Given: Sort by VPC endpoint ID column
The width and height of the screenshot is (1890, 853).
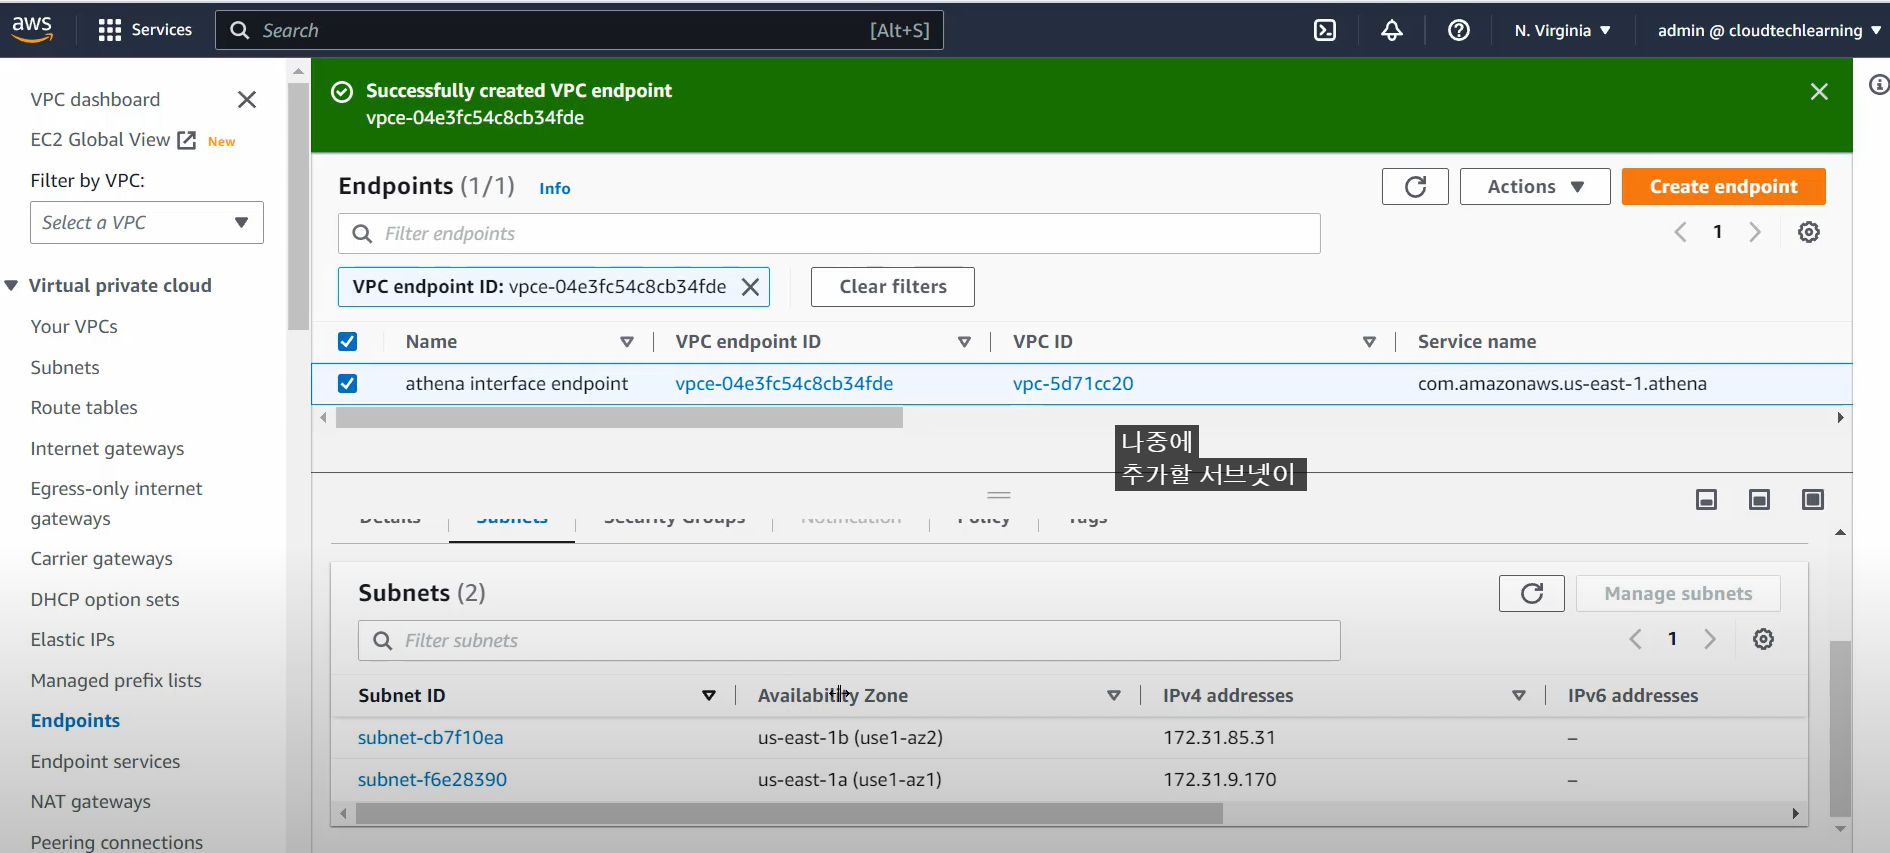Looking at the screenshot, I should (x=964, y=342).
